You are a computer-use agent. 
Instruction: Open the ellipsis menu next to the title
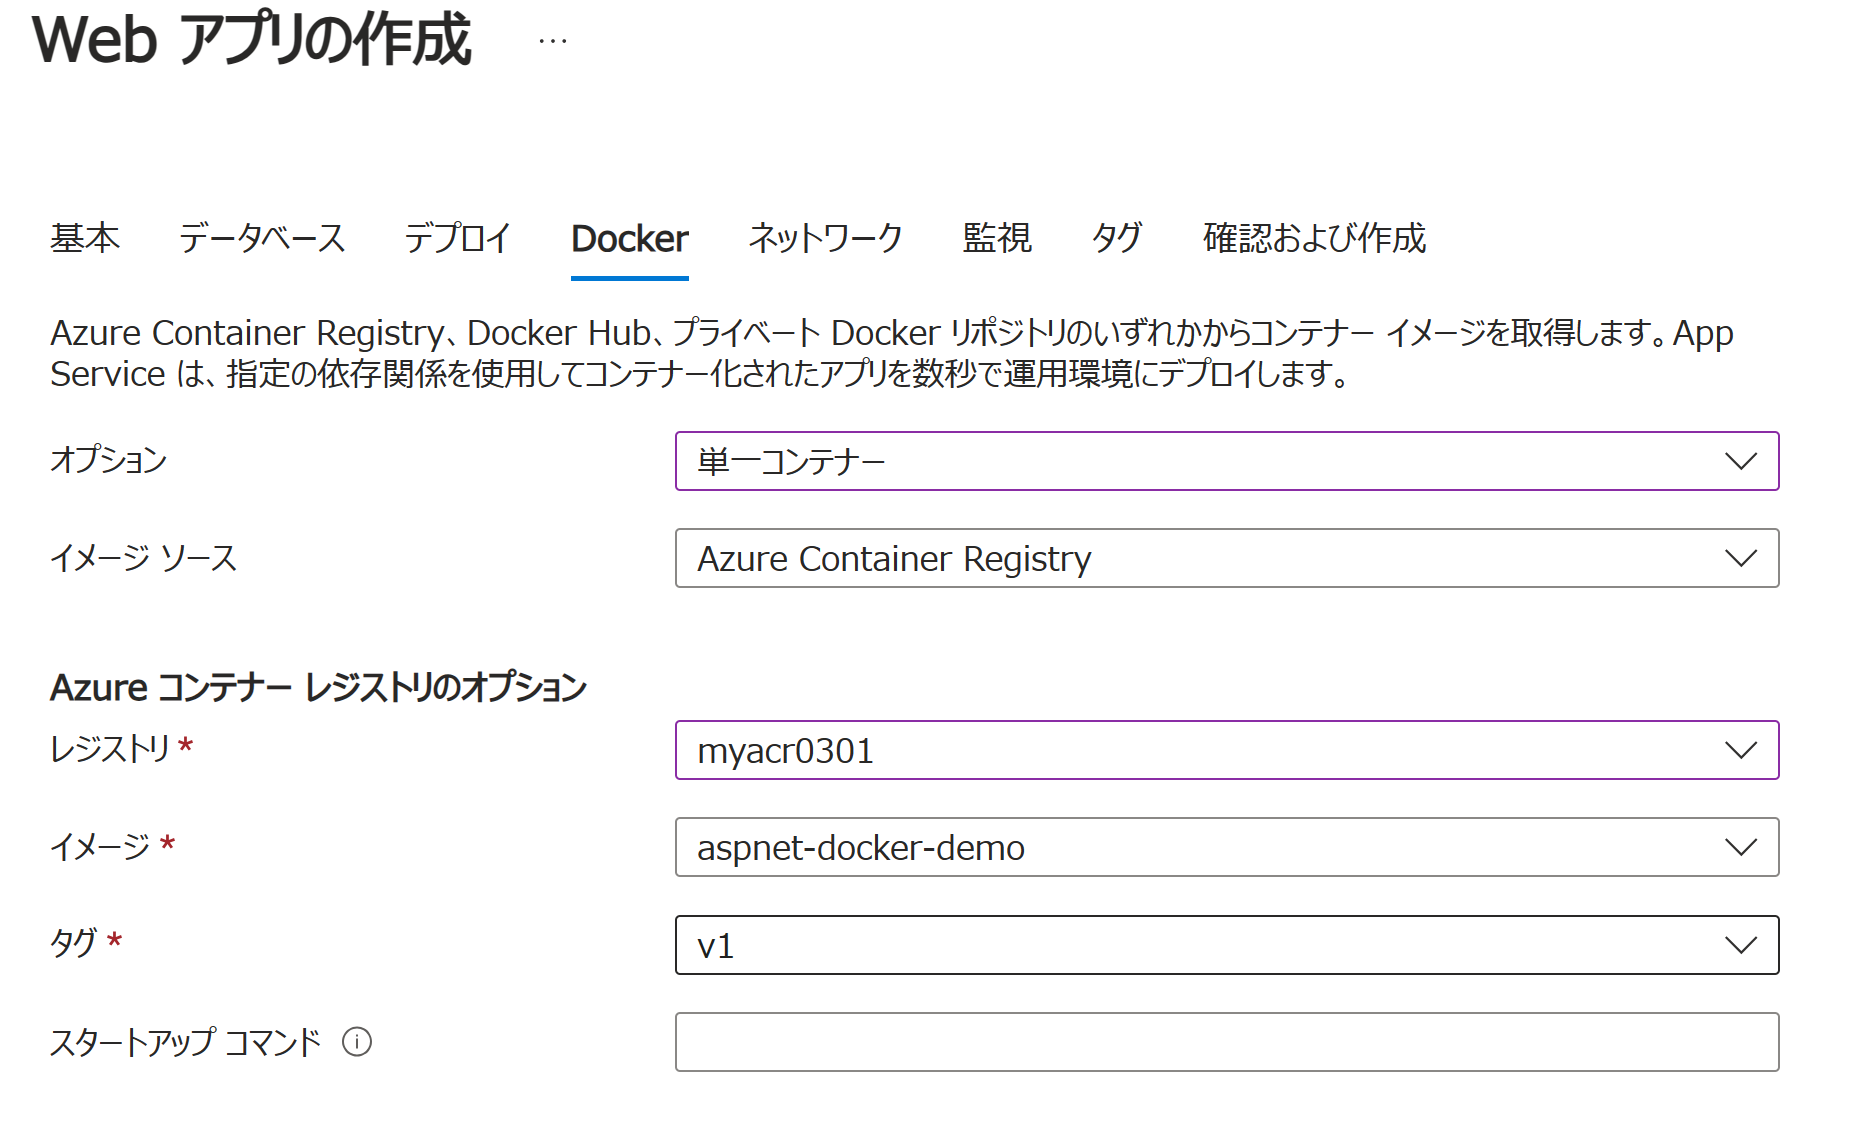coord(552,41)
